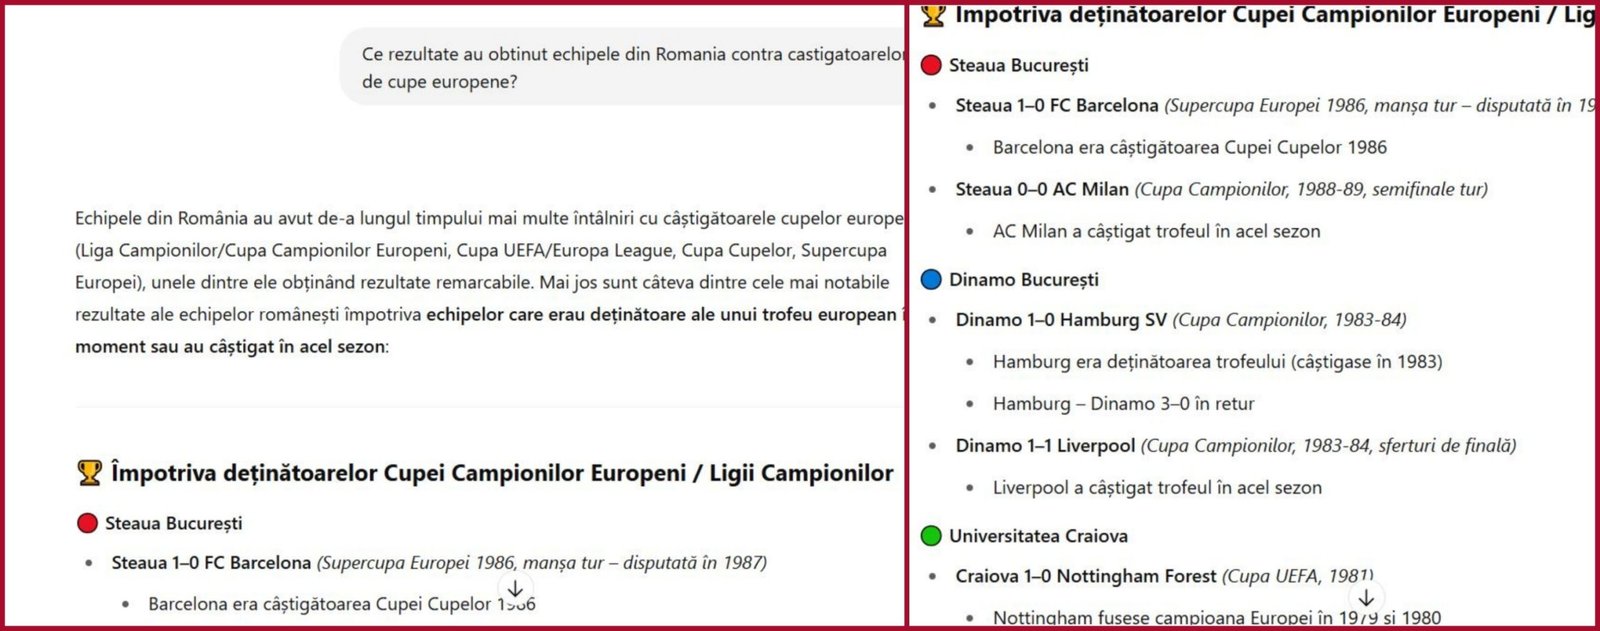Click 'Hamburg – Dinamo 3–0 în retur' bullet
The image size is (1600, 631).
(1123, 404)
